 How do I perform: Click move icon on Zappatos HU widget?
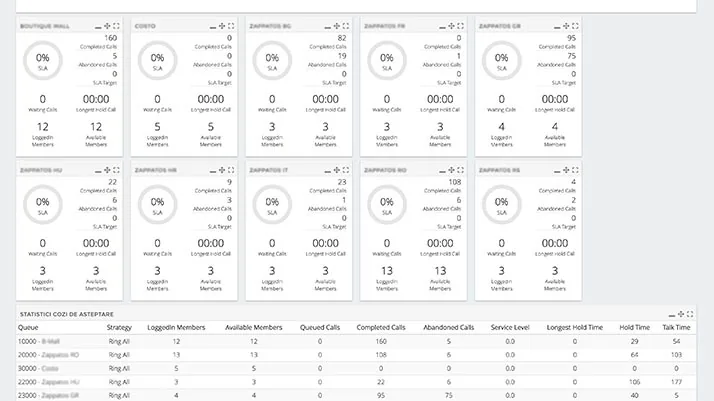[107, 170]
